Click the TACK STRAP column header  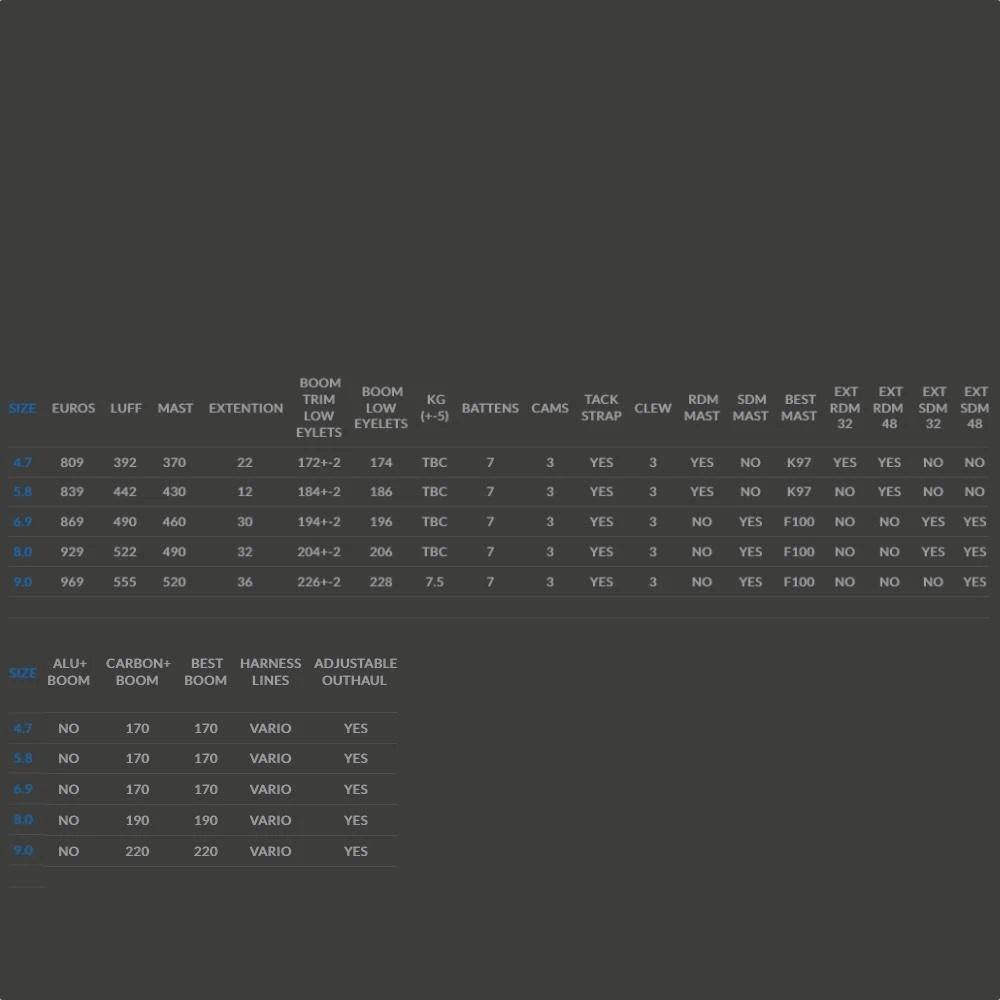(x=601, y=408)
